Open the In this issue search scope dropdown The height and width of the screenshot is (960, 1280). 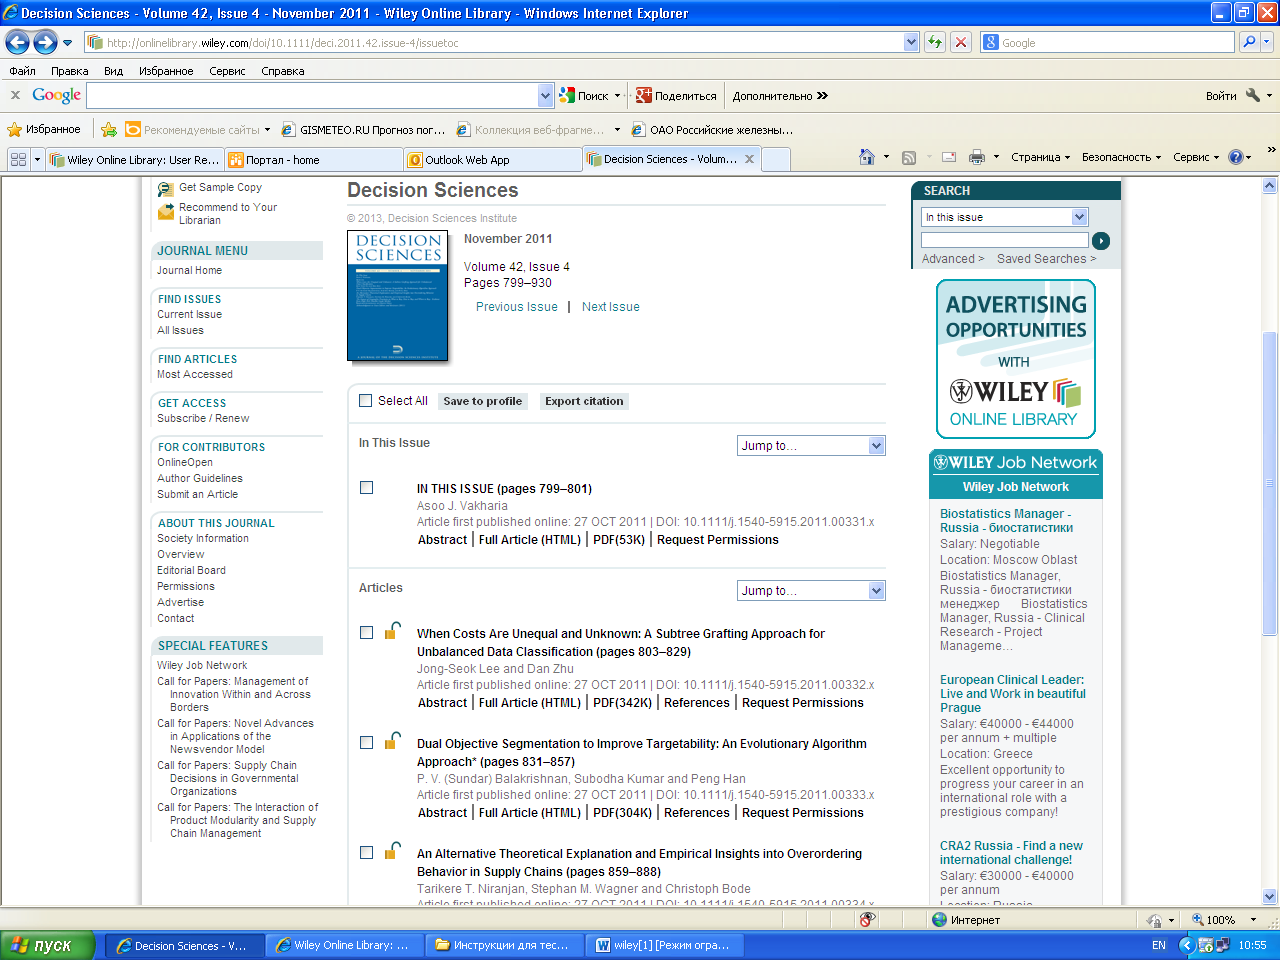coord(1005,217)
